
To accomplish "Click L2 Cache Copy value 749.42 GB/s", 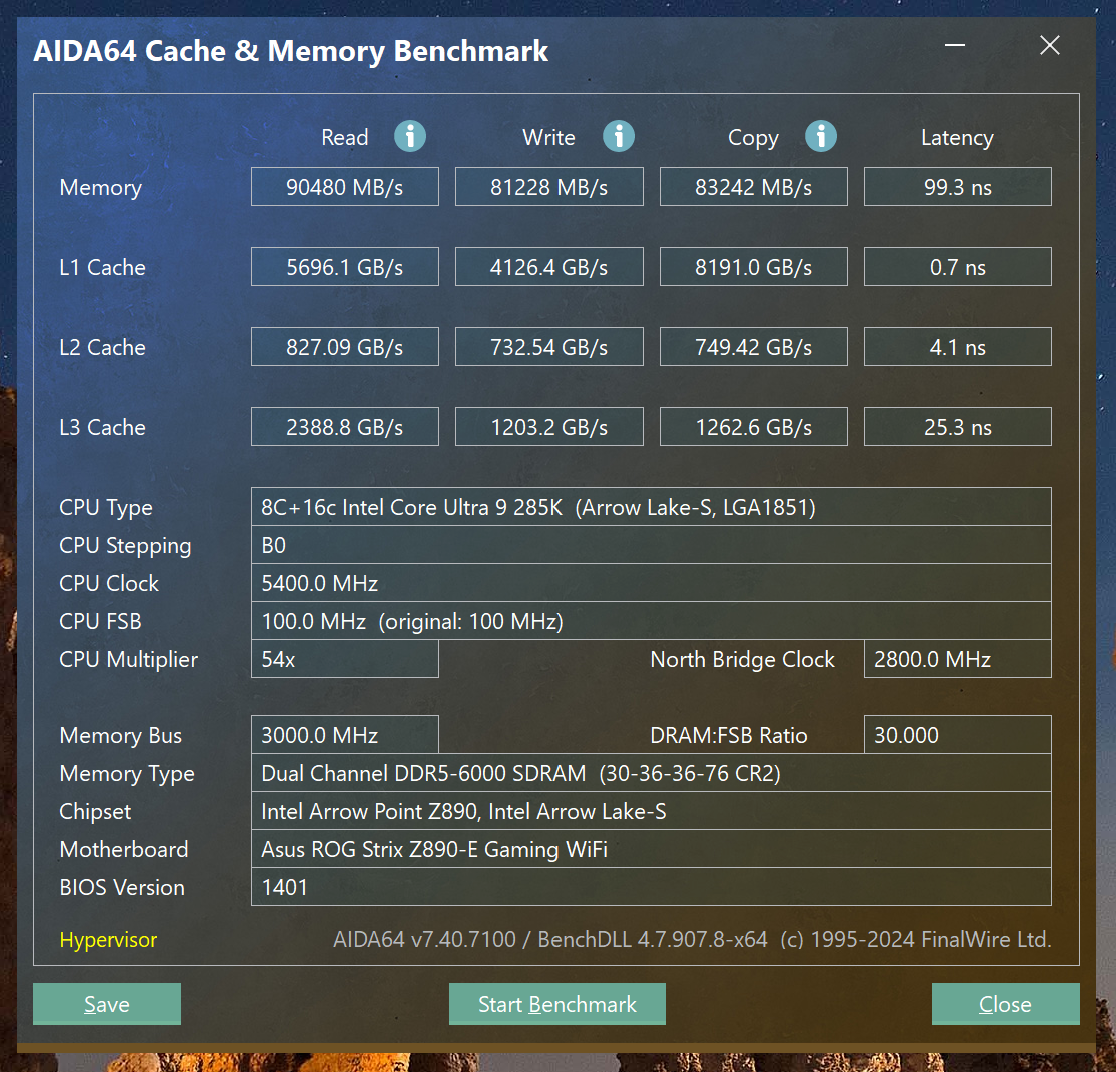I will click(x=754, y=347).
